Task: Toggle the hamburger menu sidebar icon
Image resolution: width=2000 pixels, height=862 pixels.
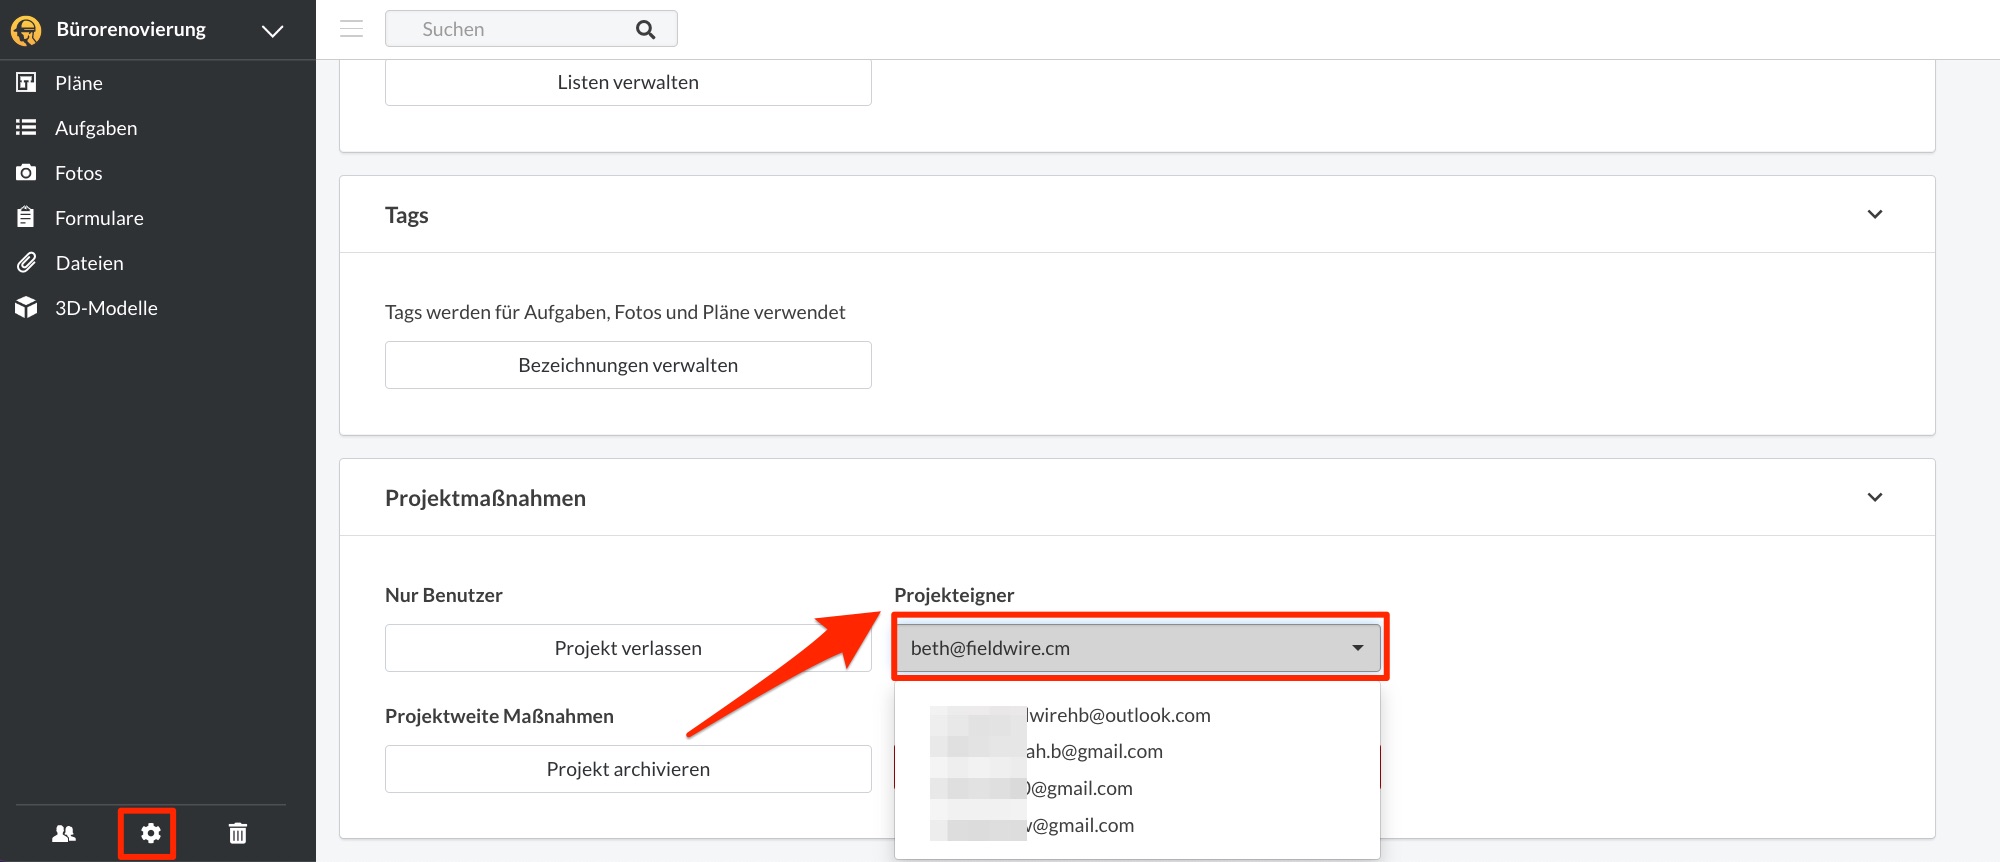Action: click(351, 29)
